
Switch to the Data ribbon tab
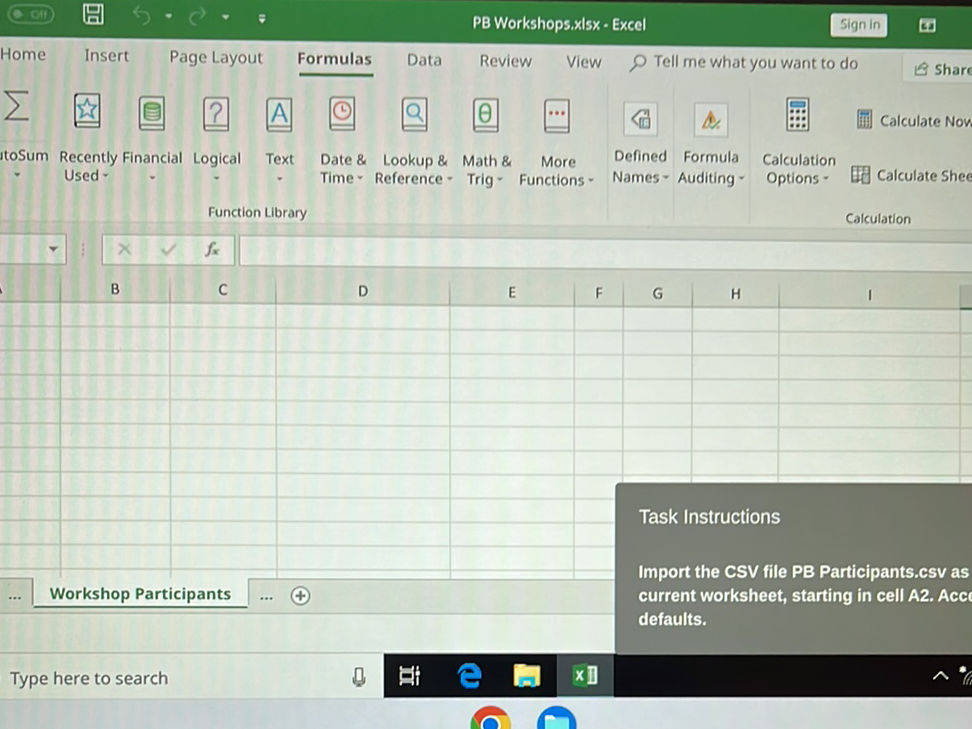click(423, 61)
